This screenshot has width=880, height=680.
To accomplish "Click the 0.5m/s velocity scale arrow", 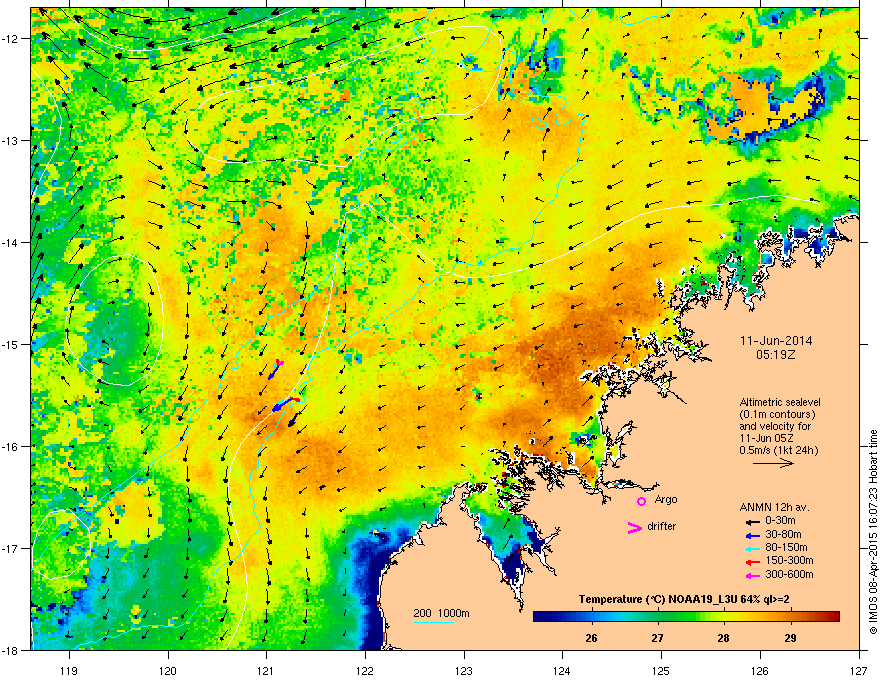I will tap(773, 463).
